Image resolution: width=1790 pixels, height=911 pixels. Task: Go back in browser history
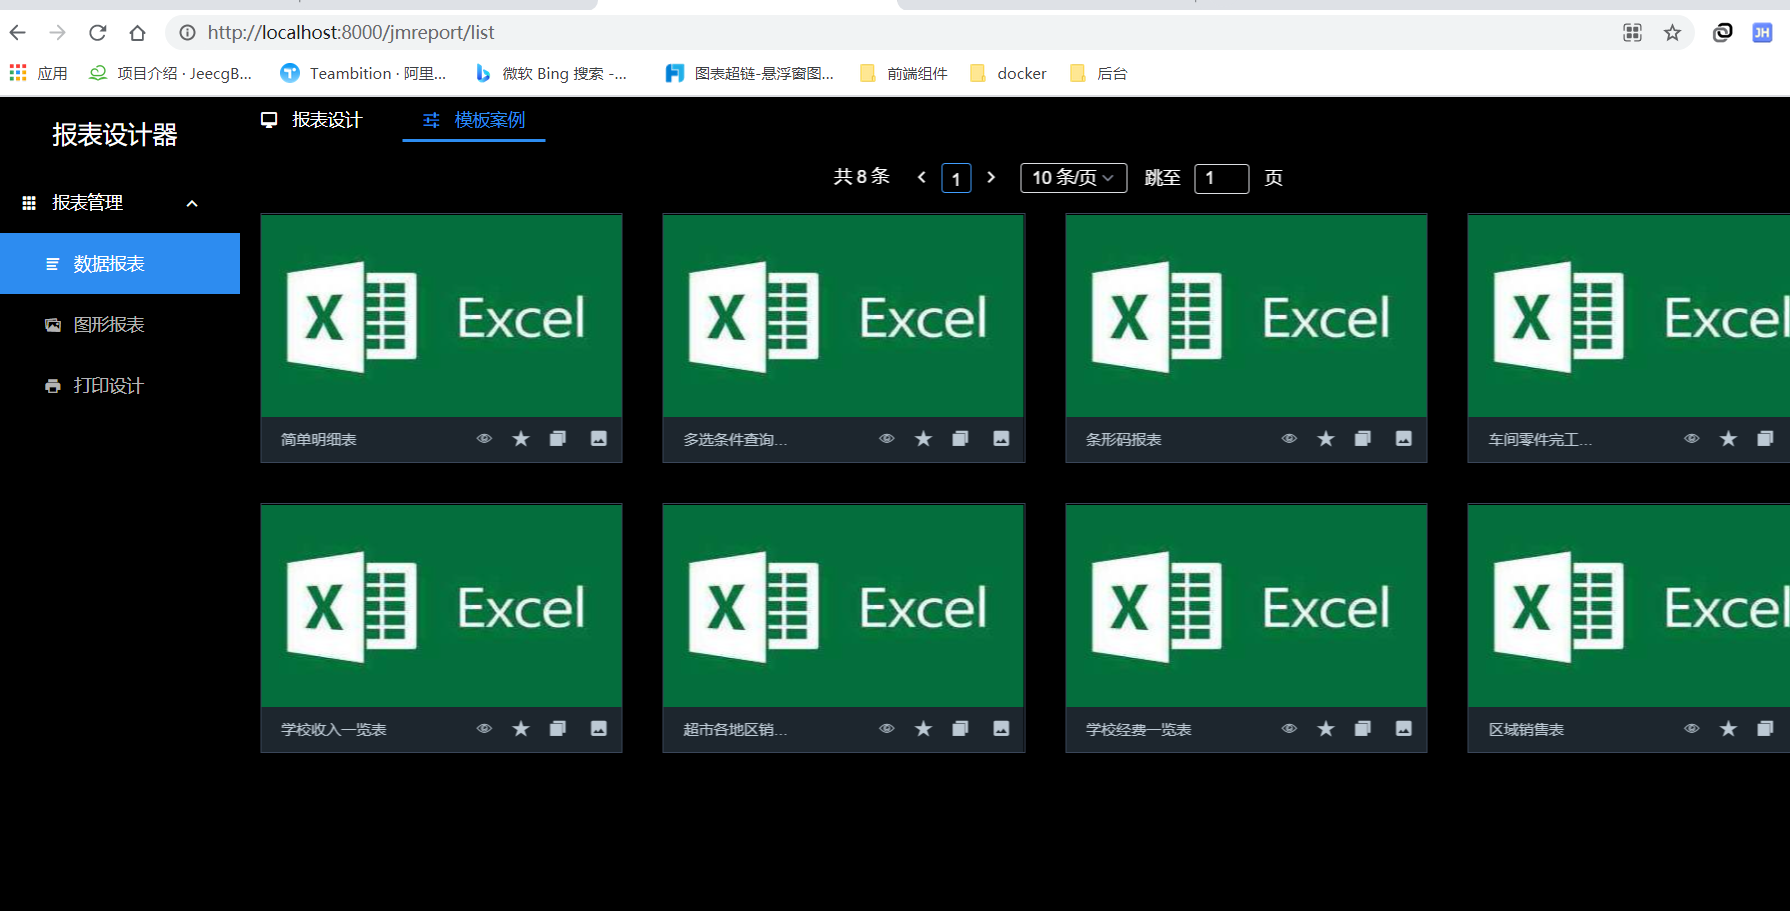pos(18,33)
